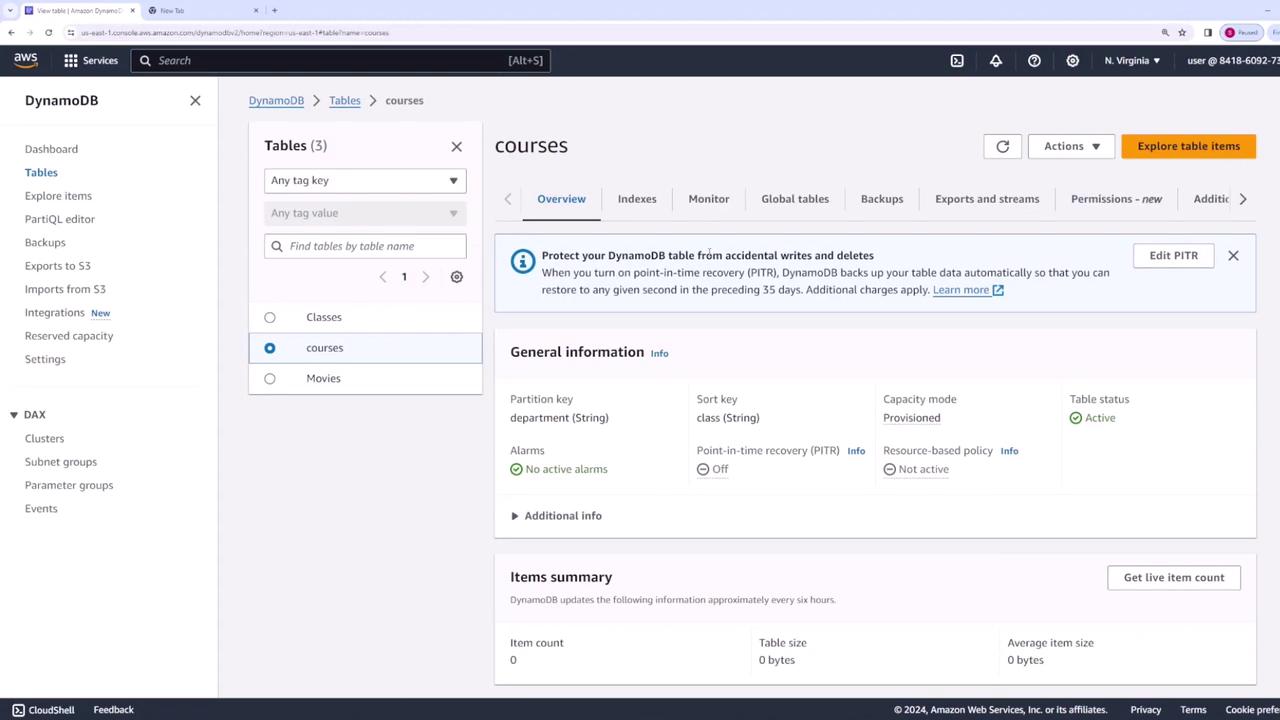Open Info link beside General information
The height and width of the screenshot is (720, 1280).
[659, 353]
